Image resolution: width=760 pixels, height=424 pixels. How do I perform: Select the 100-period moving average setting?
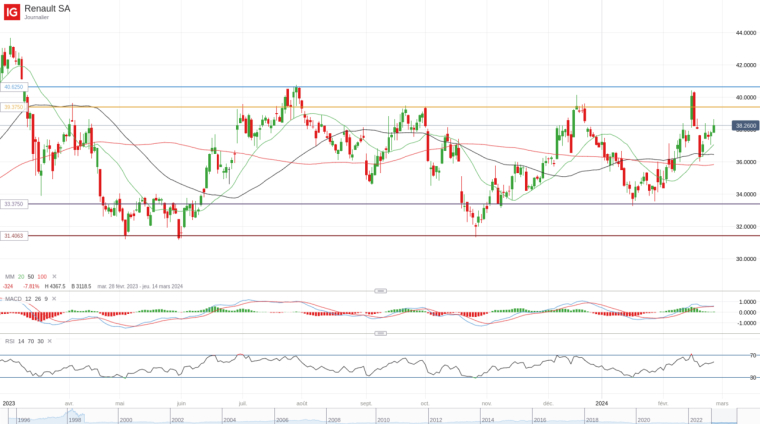coord(42,277)
